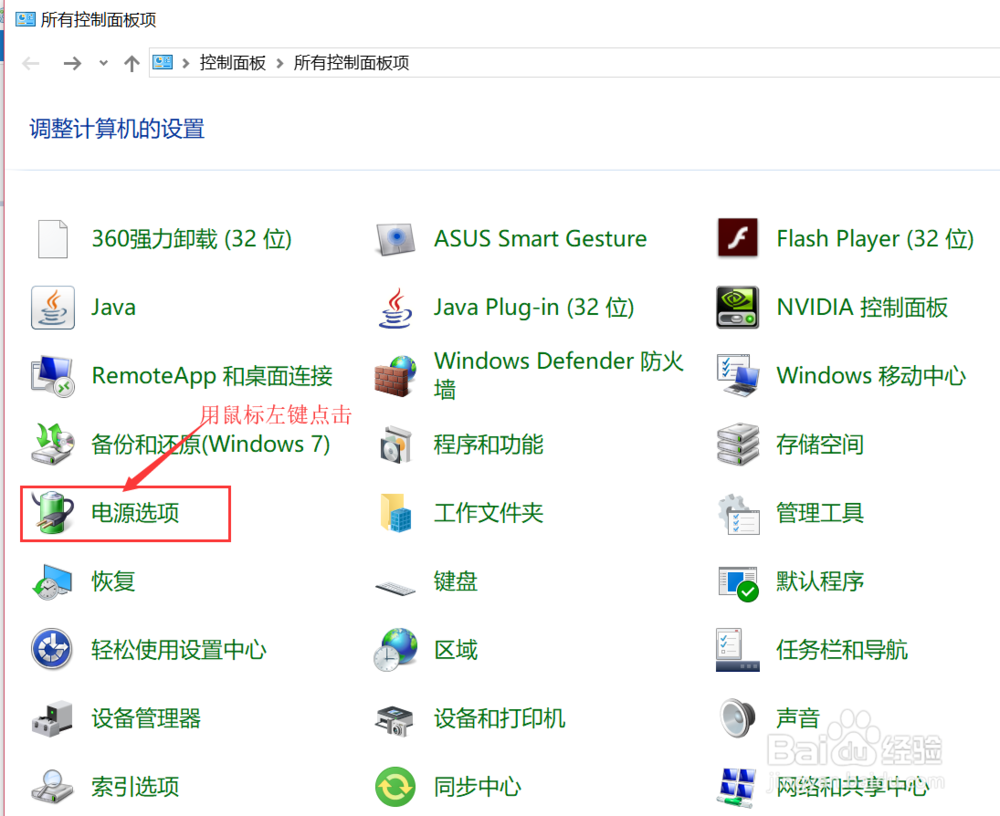Click the 区域 globe clock icon

pos(395,649)
